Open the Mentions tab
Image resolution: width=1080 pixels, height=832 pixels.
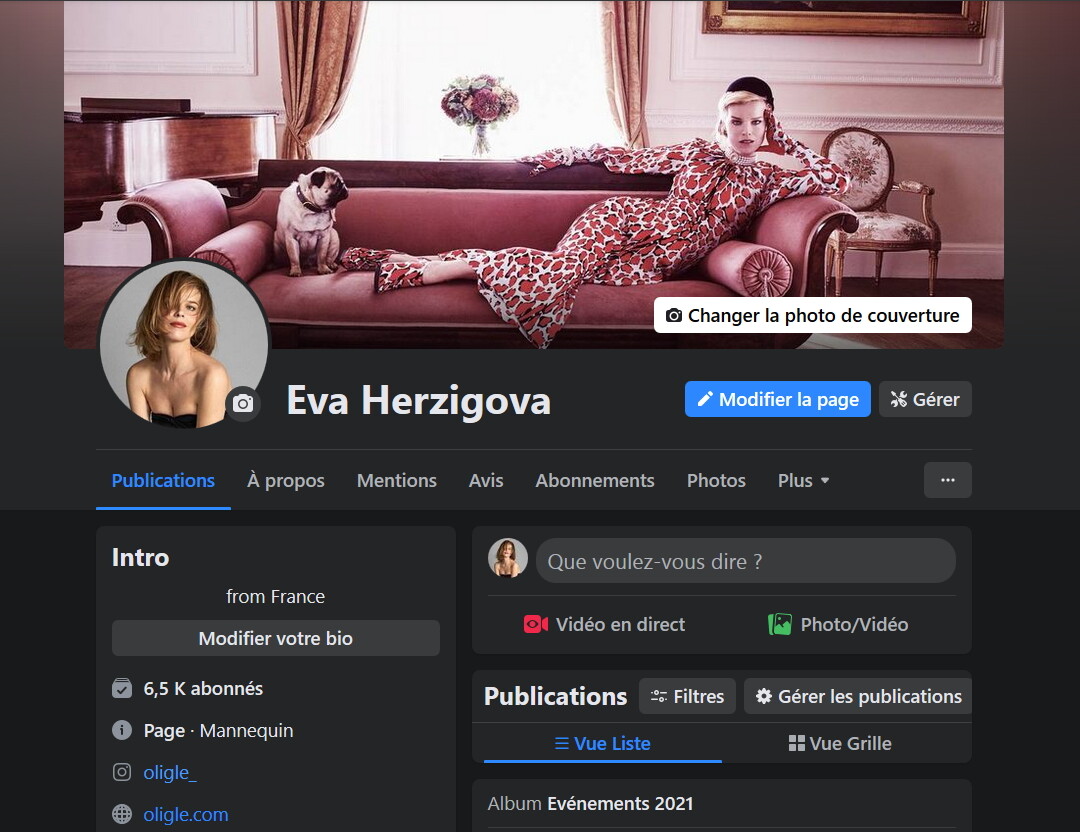tap(397, 480)
